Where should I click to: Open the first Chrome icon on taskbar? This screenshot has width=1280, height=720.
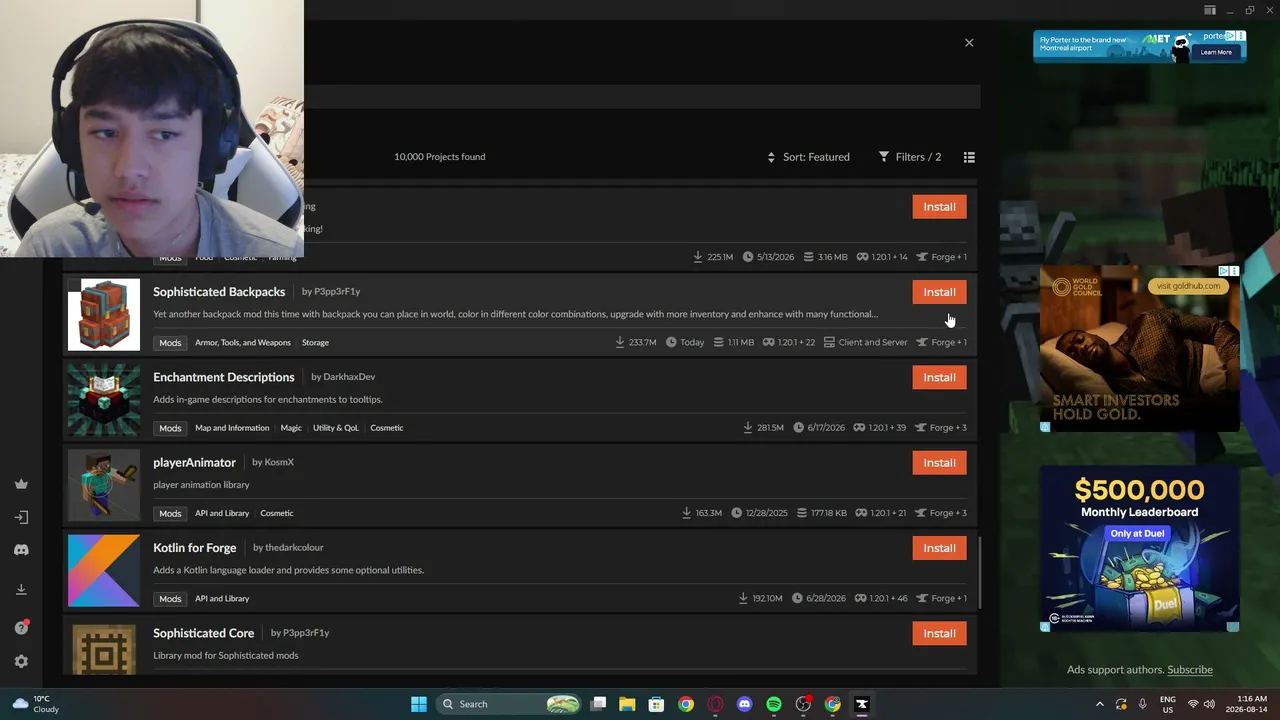686,704
